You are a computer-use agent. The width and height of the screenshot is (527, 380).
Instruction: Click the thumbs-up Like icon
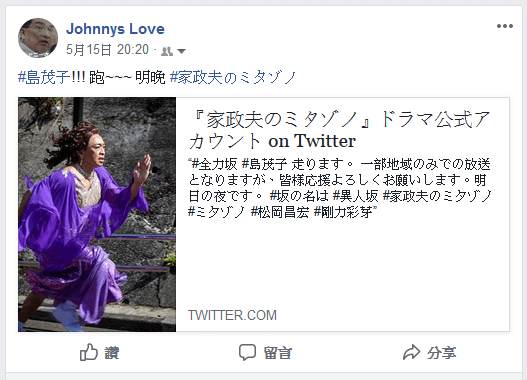click(x=88, y=352)
